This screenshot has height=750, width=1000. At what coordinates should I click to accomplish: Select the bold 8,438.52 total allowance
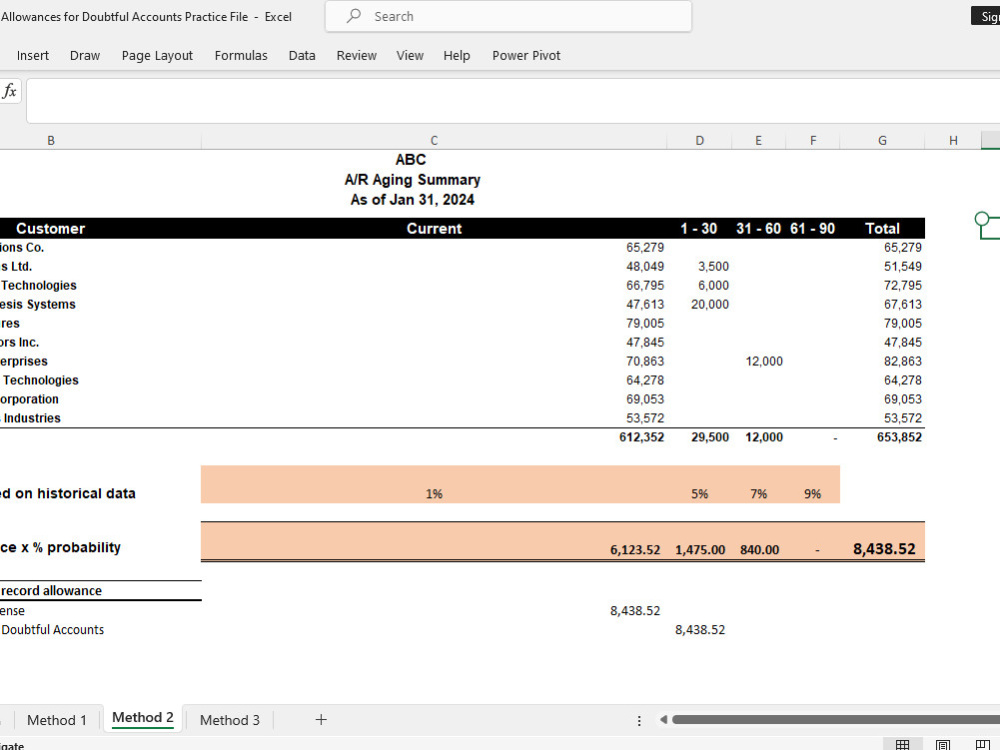point(883,542)
